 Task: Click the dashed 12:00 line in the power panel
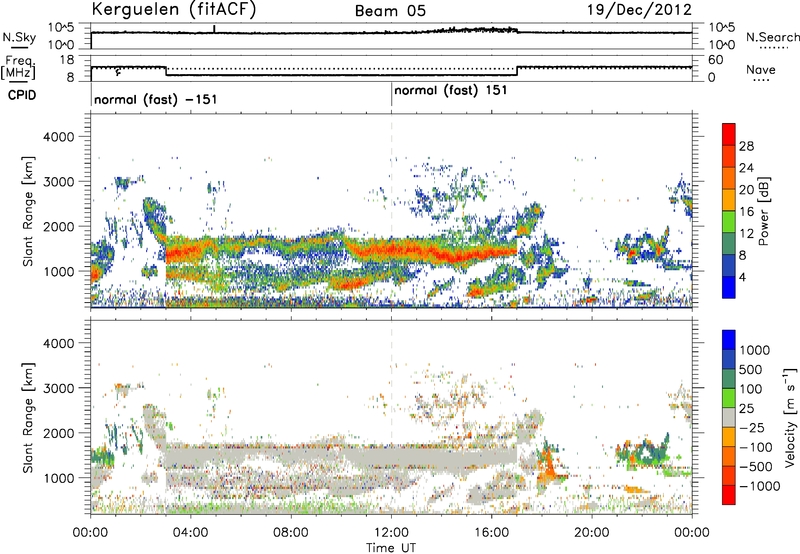(x=391, y=211)
